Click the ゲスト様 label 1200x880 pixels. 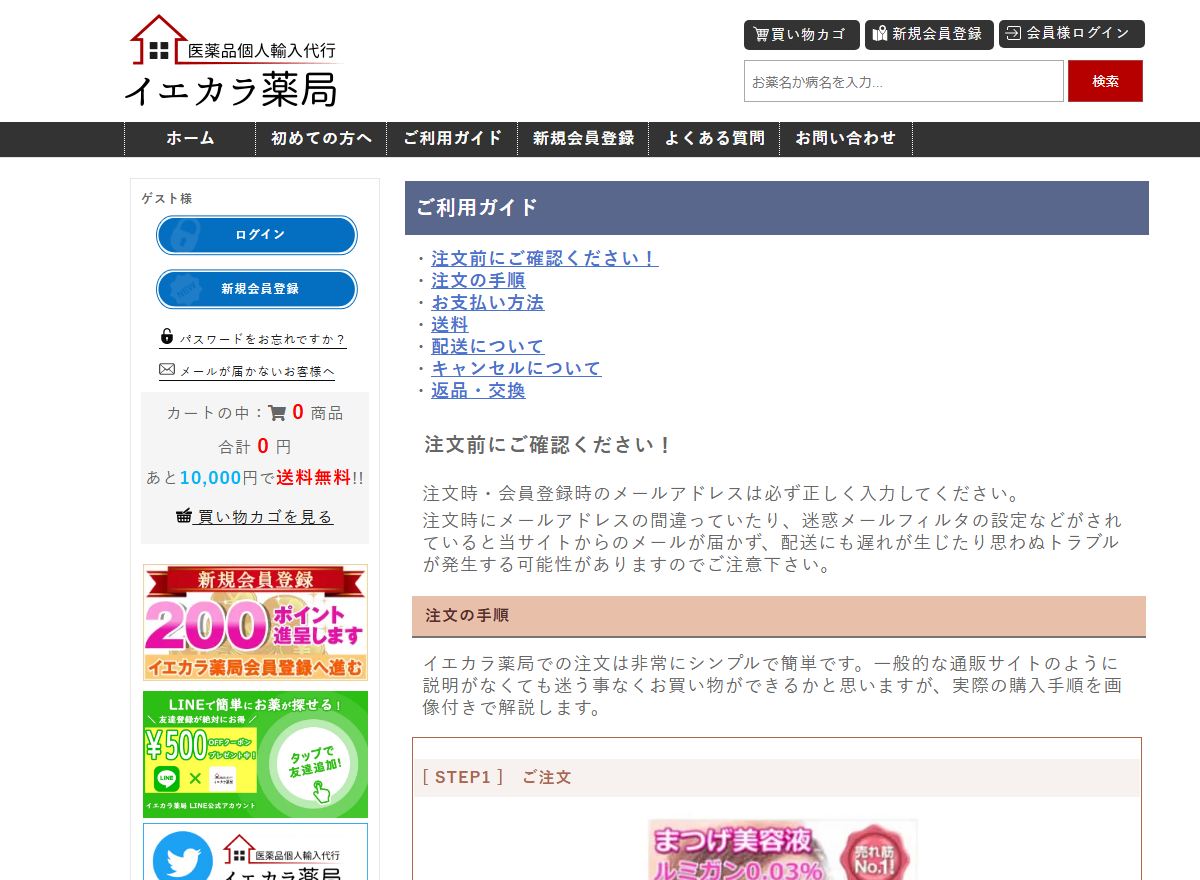pyautogui.click(x=167, y=199)
